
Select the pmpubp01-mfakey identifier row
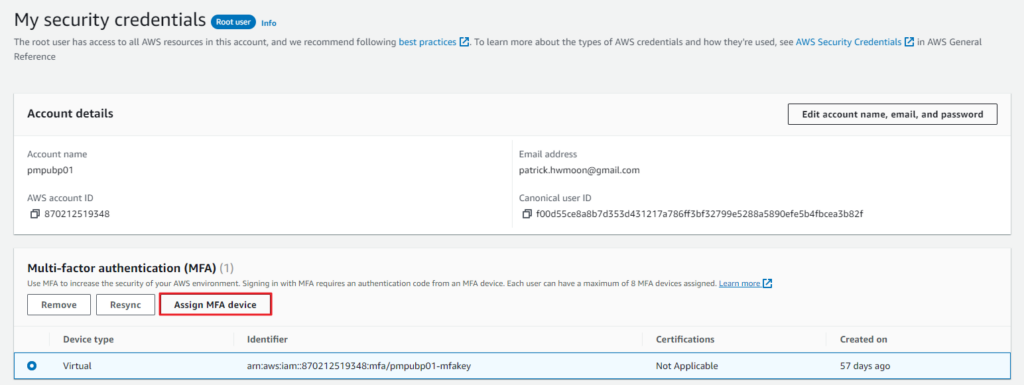point(512,366)
